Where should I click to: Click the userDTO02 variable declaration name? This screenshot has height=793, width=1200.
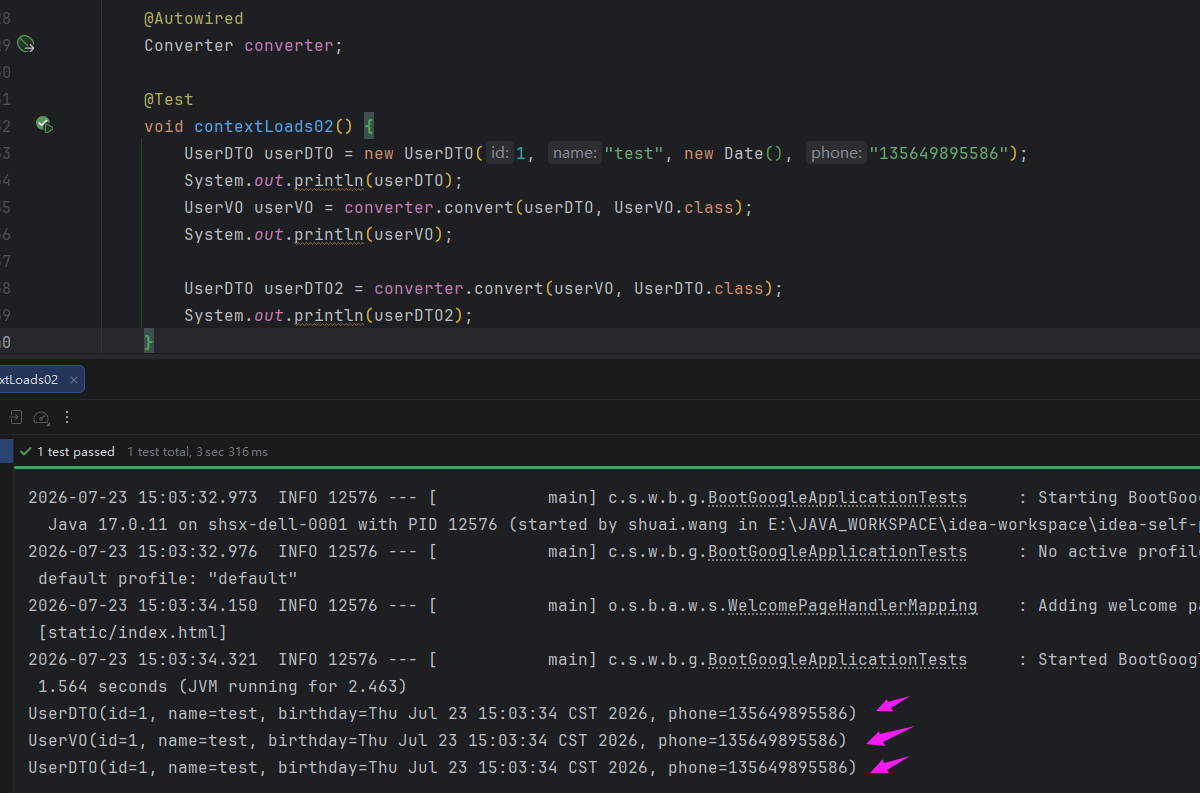click(304, 288)
